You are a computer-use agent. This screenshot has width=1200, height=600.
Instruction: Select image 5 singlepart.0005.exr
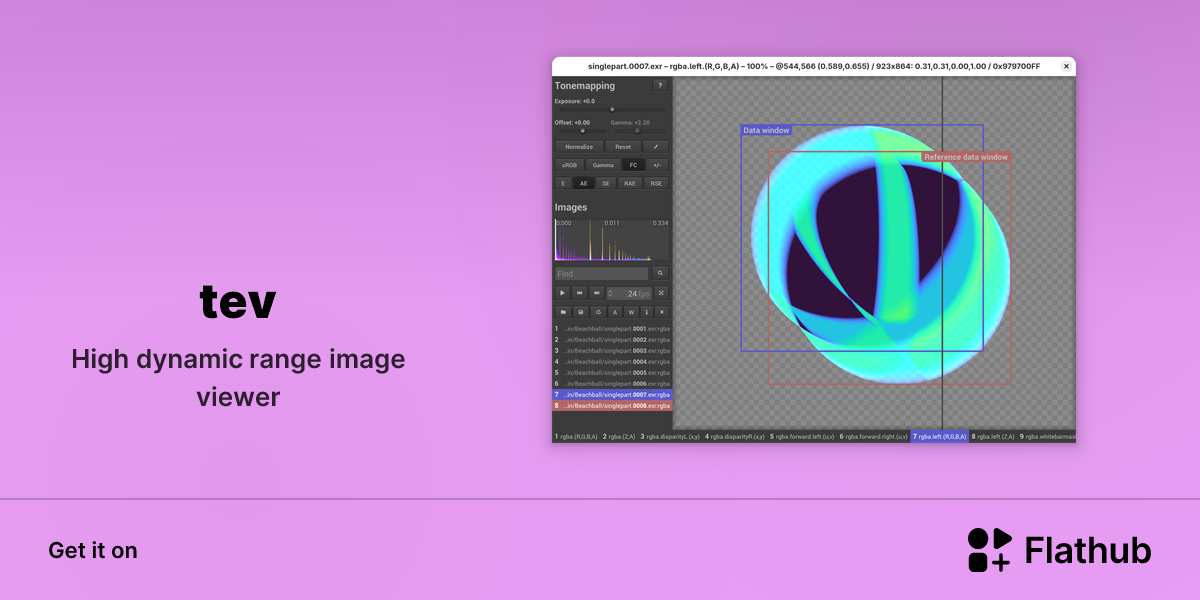pos(612,372)
